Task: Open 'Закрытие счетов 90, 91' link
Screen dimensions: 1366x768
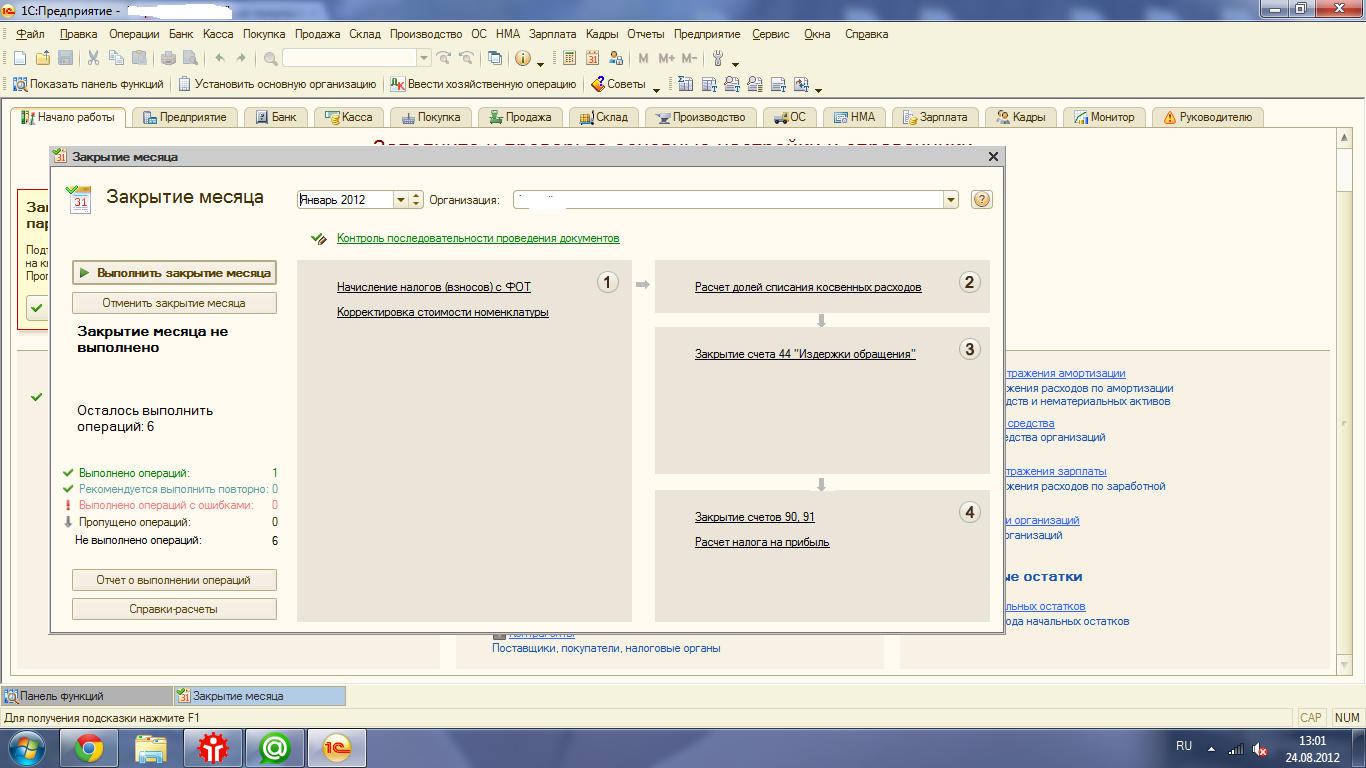Action: (754, 517)
